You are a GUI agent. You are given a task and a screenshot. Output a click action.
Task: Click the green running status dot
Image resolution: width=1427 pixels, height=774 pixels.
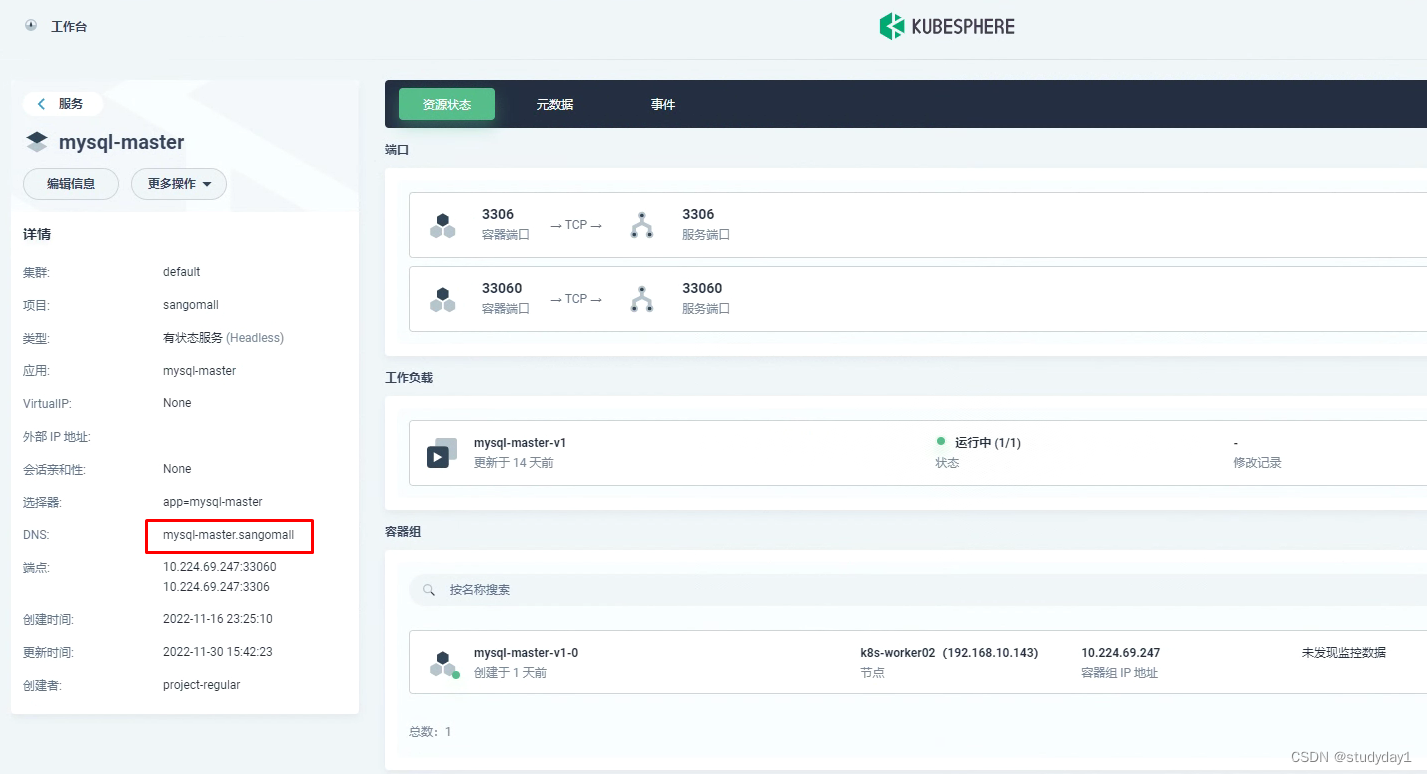click(x=940, y=441)
